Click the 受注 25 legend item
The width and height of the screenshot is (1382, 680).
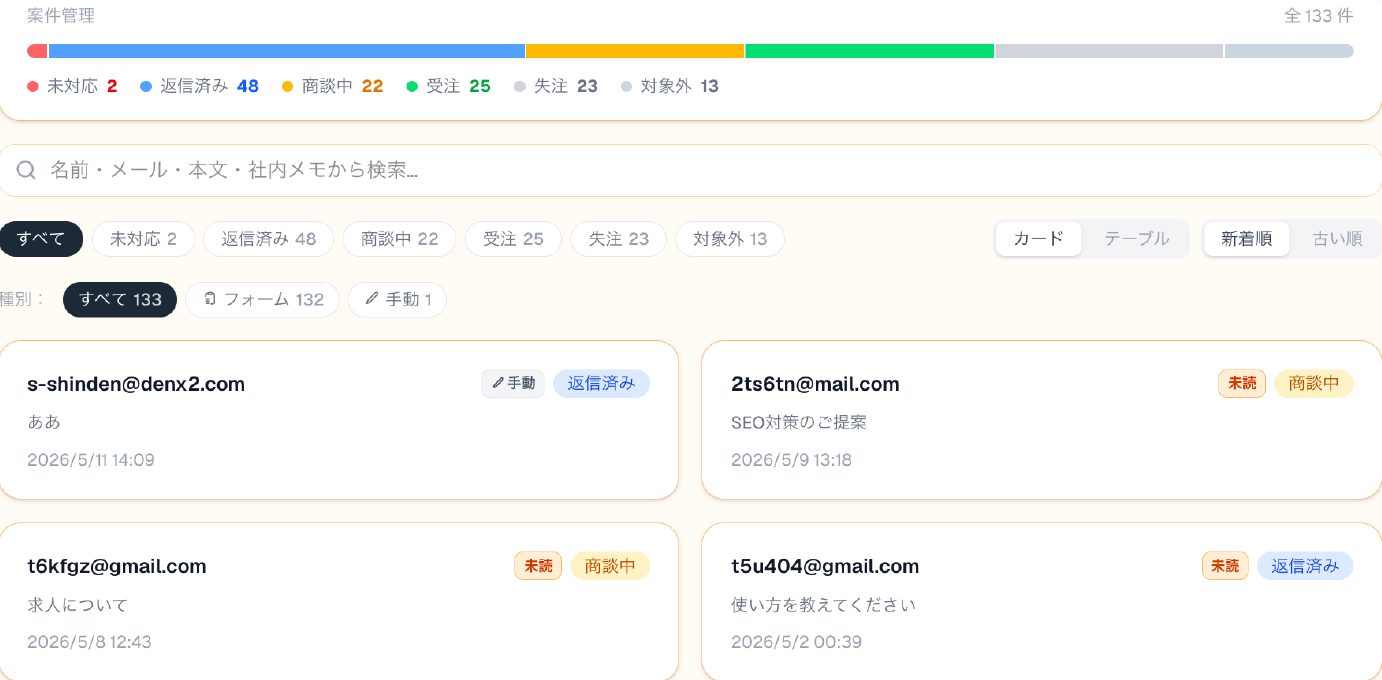pyautogui.click(x=449, y=86)
